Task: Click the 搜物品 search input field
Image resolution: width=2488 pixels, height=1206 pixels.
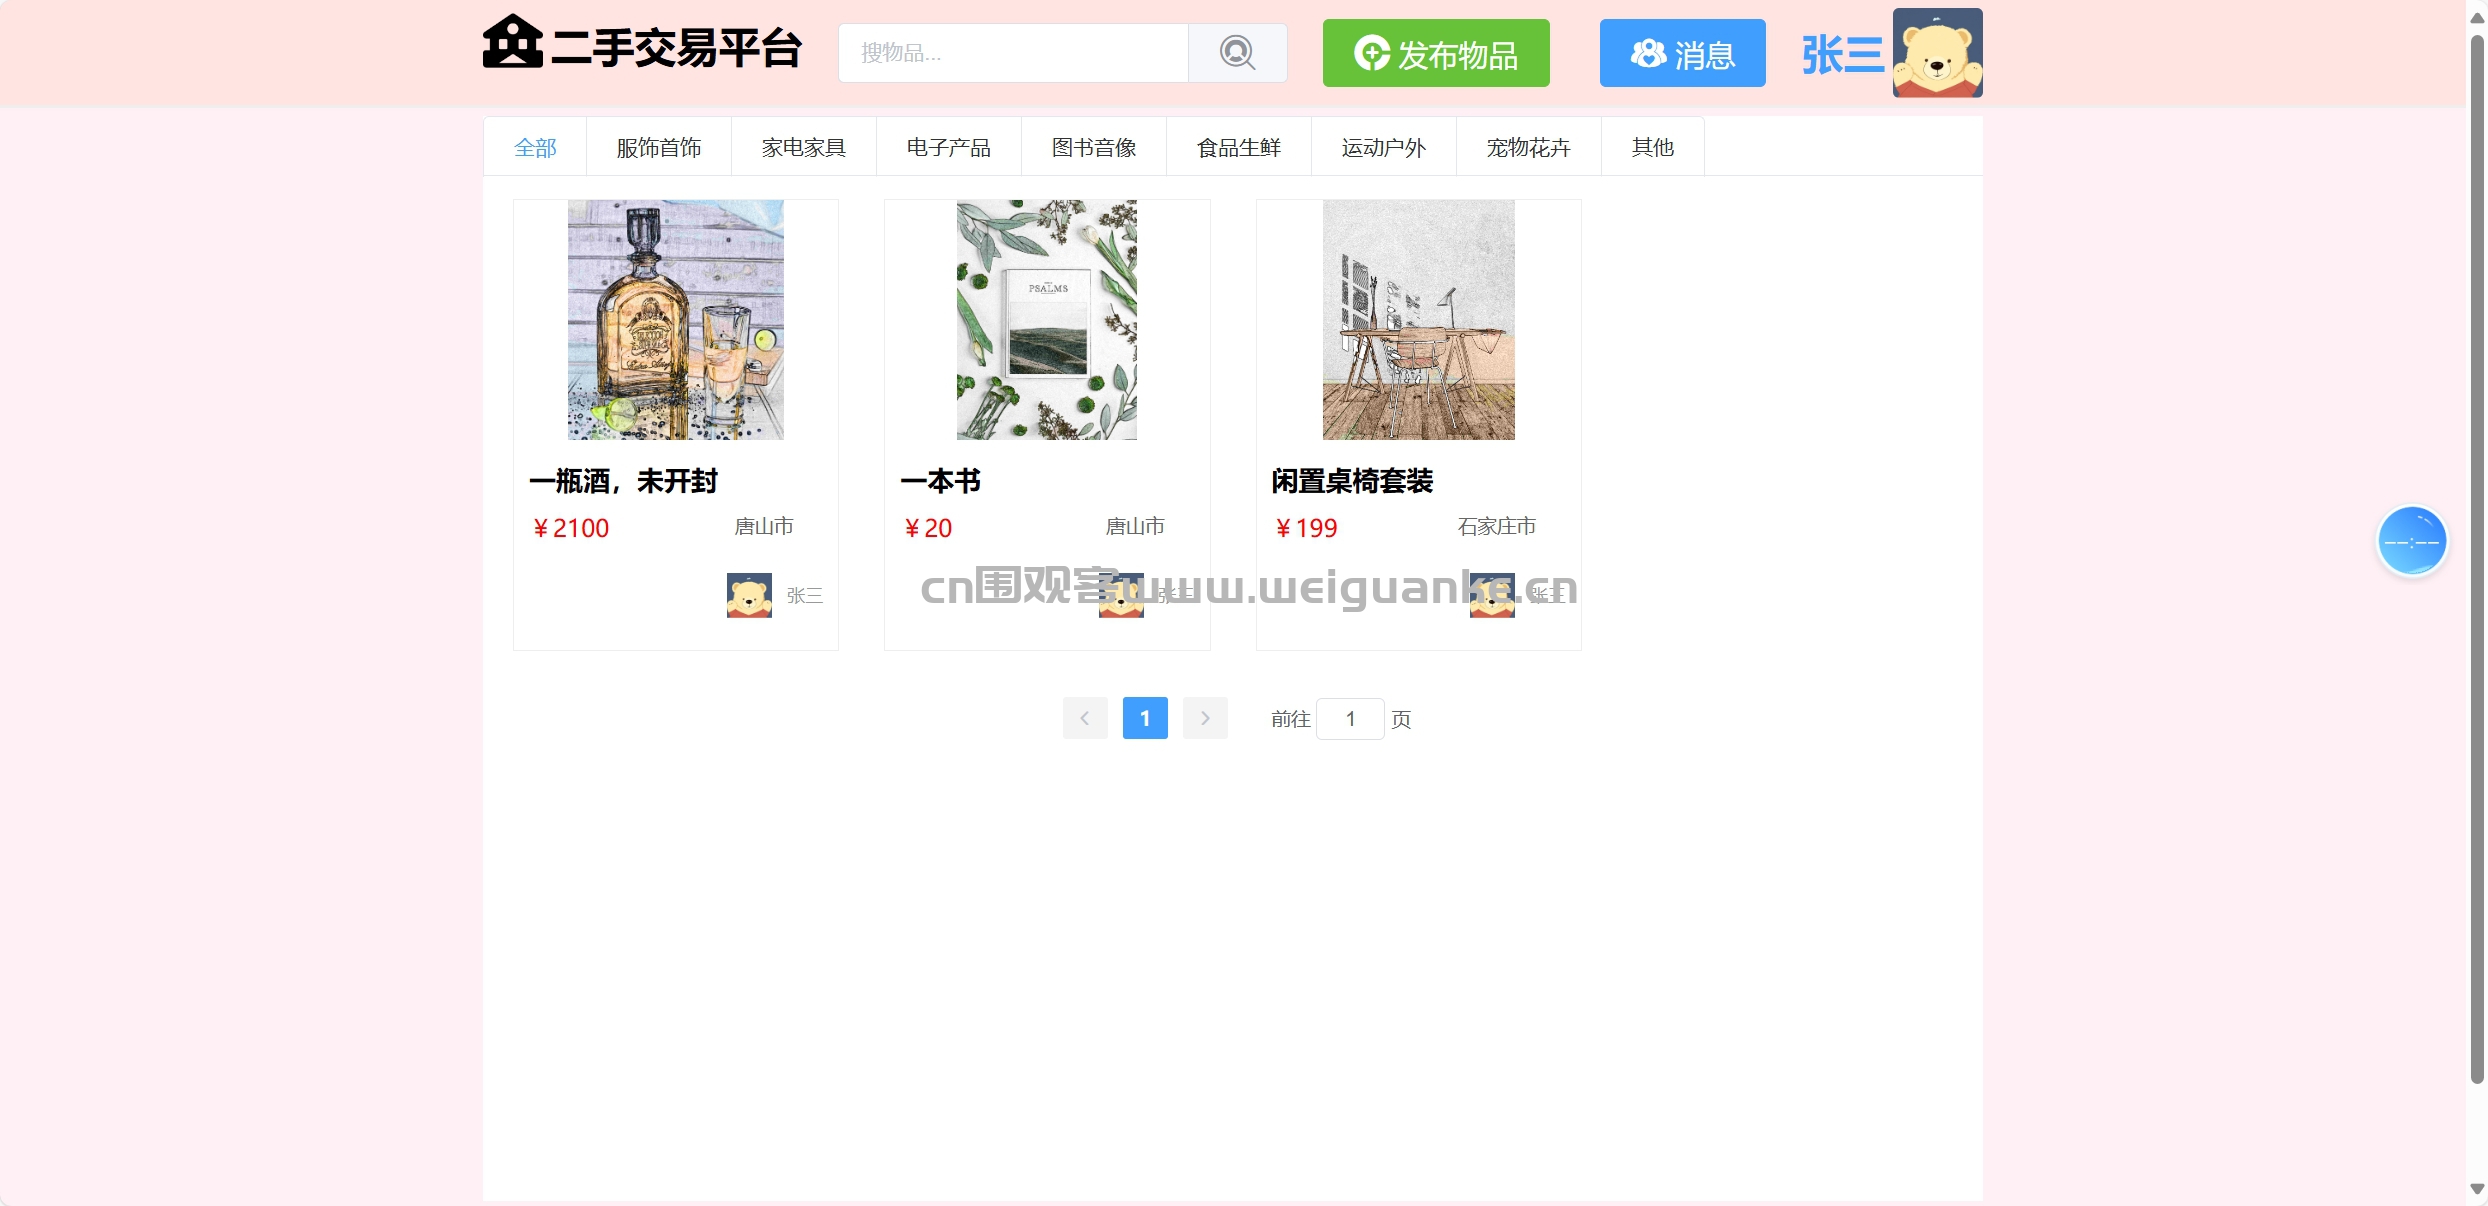Action: point(1013,53)
